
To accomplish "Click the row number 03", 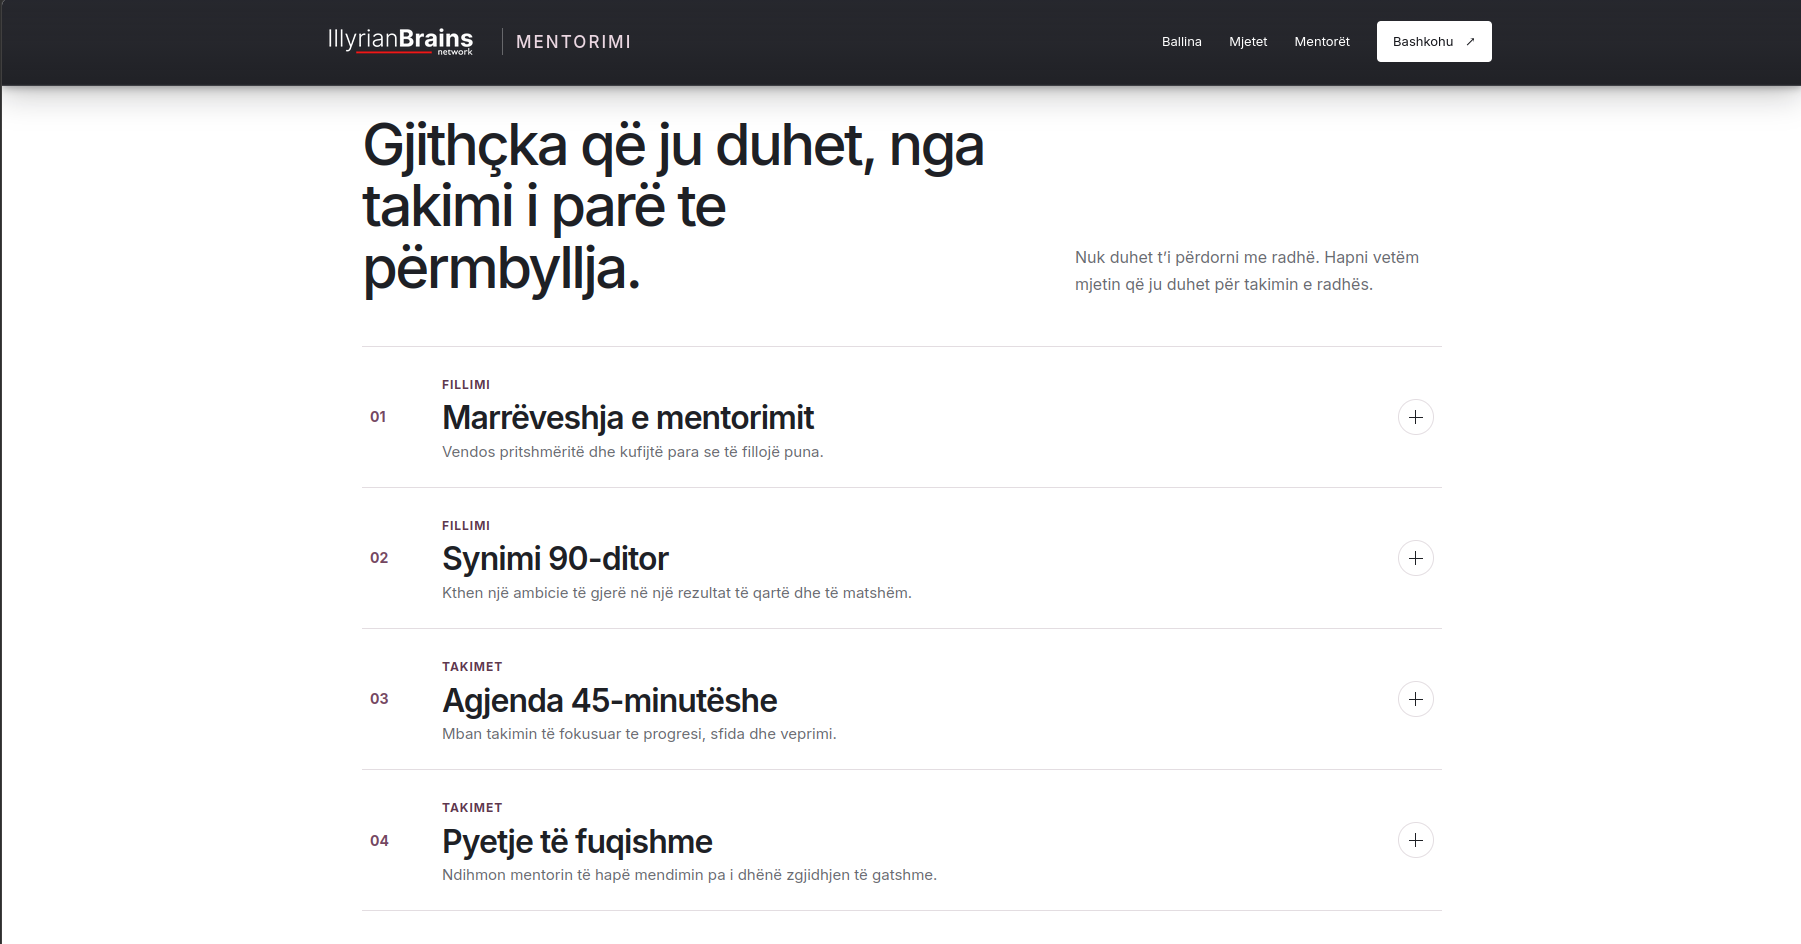I will [x=379, y=699].
